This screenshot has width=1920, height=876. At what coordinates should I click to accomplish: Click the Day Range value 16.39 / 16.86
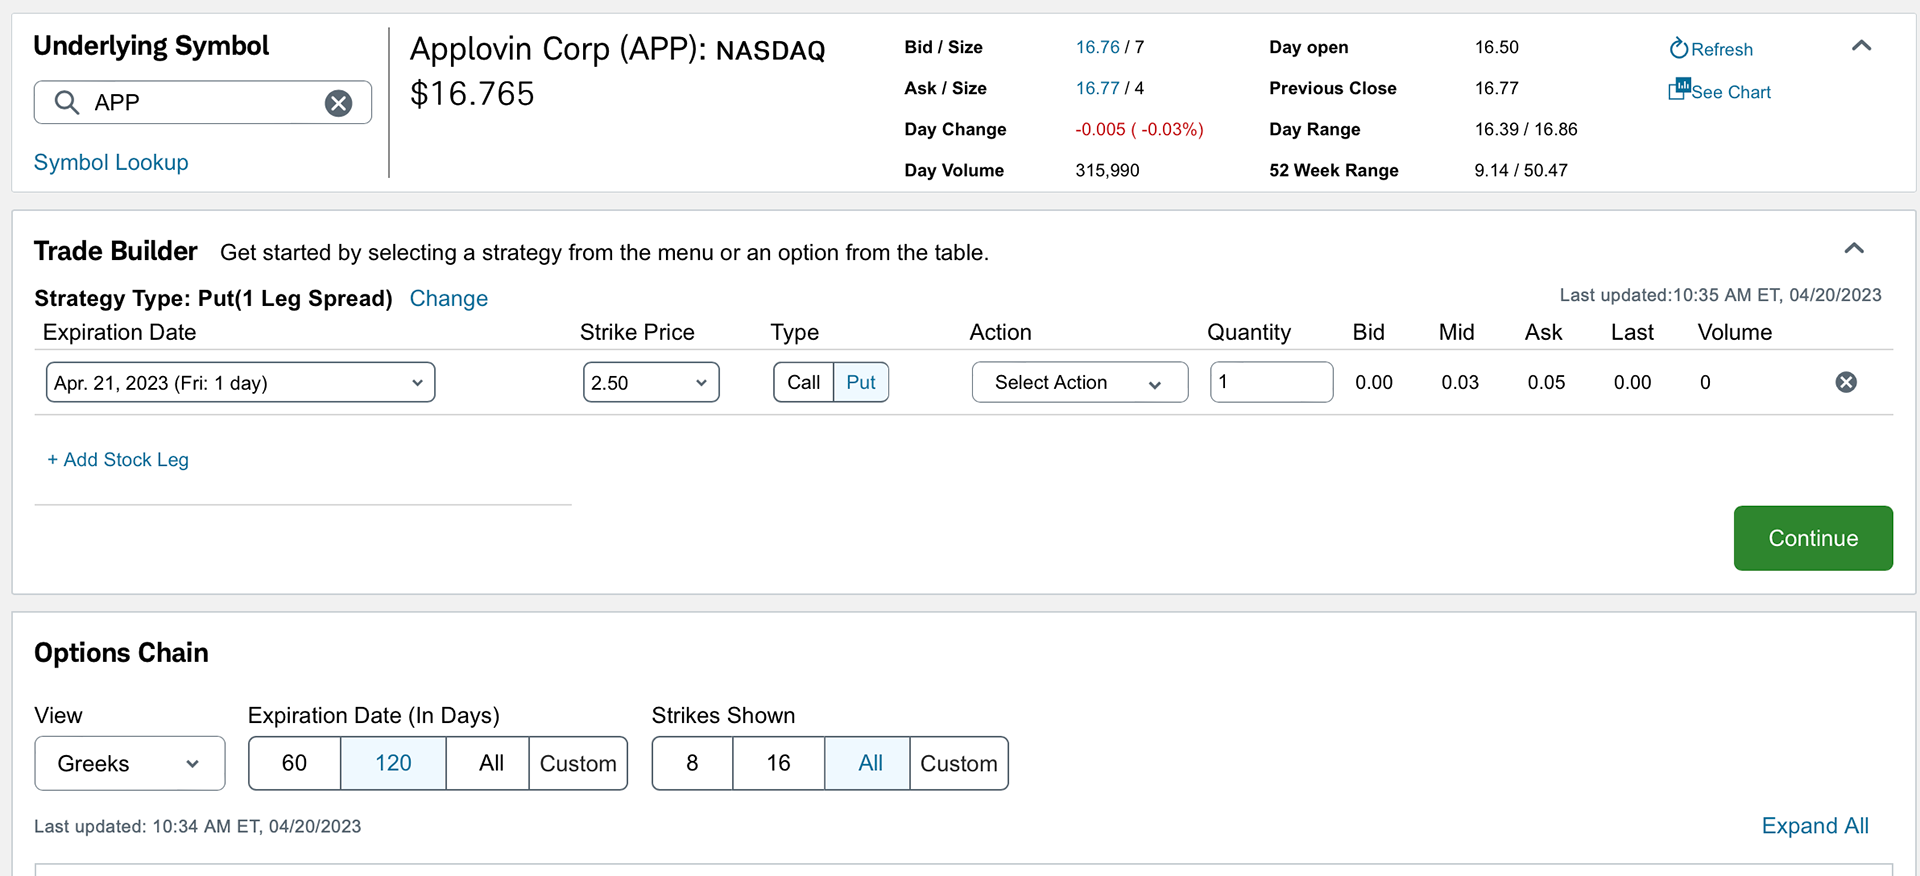click(1526, 129)
